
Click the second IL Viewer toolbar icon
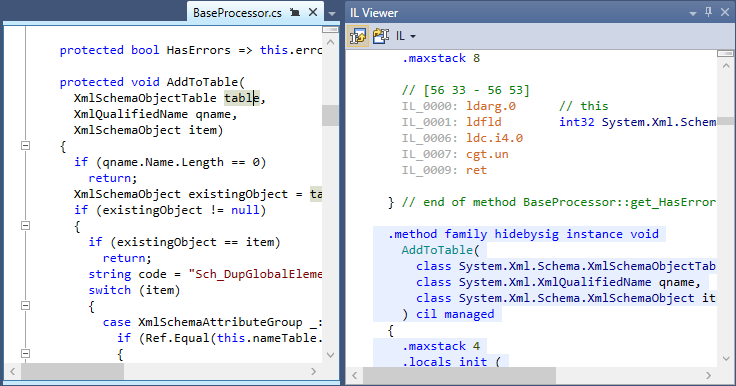pos(381,36)
